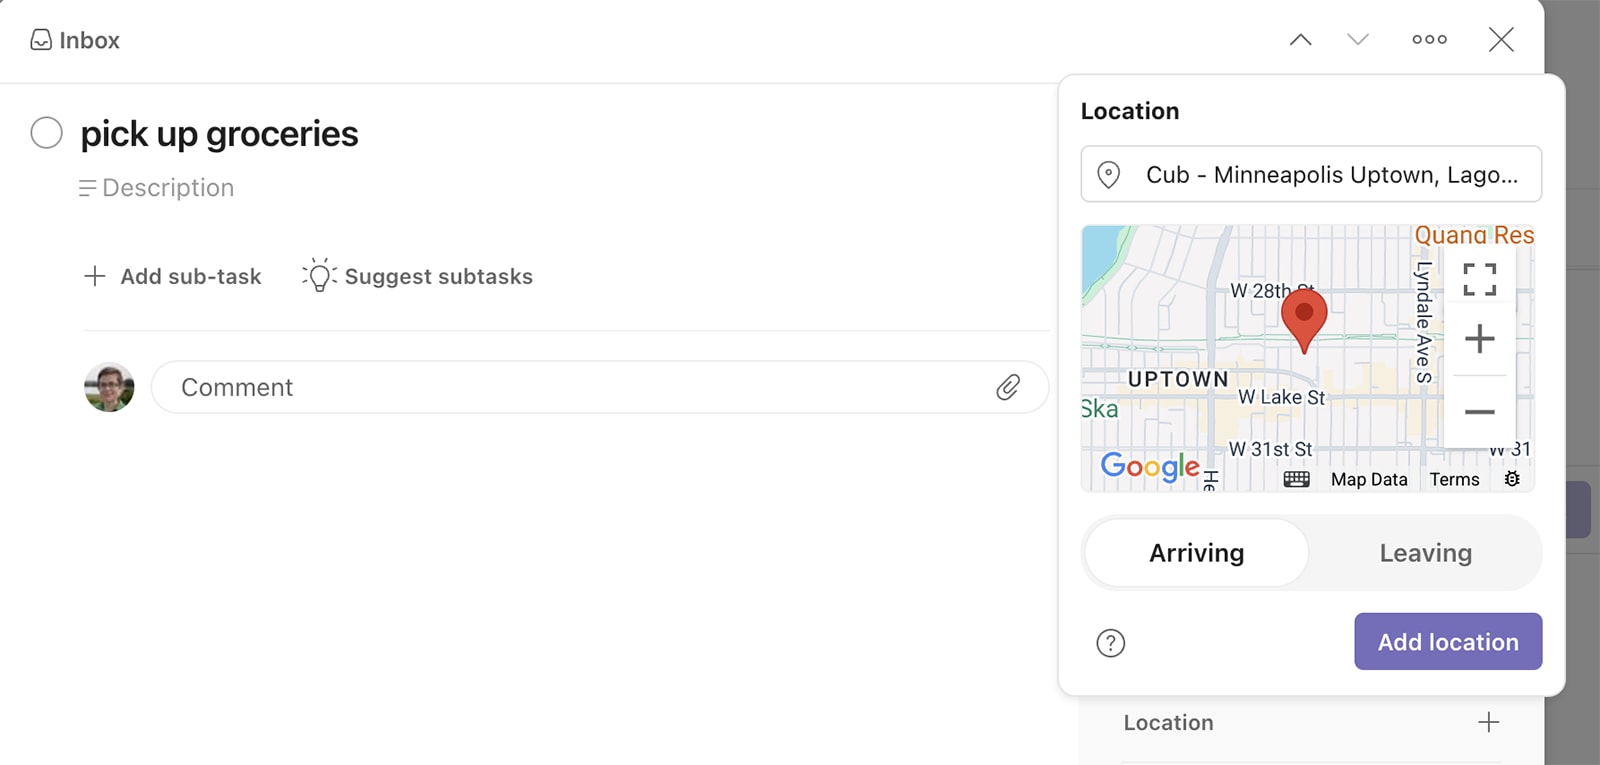Viewport: 1600px width, 765px height.
Task: Click Add sub-task
Action: tap(172, 276)
